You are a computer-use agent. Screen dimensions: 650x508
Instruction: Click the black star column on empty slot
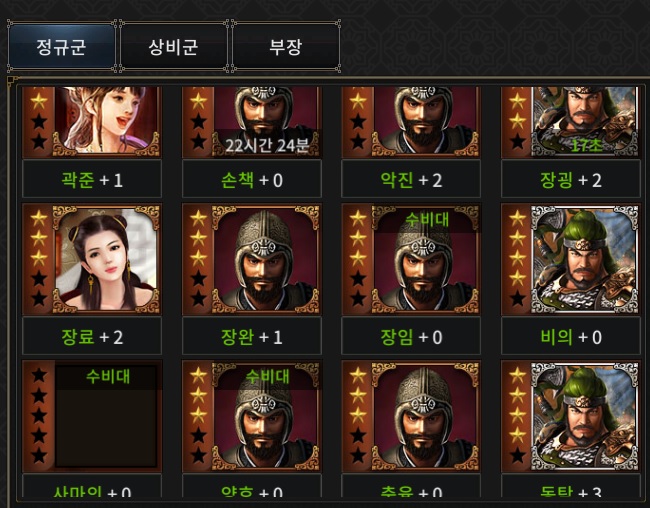39,416
